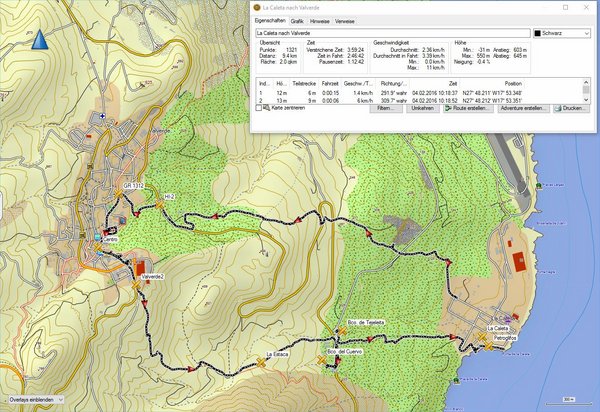Click the HI-2 waypoint cross marker

(x=157, y=206)
